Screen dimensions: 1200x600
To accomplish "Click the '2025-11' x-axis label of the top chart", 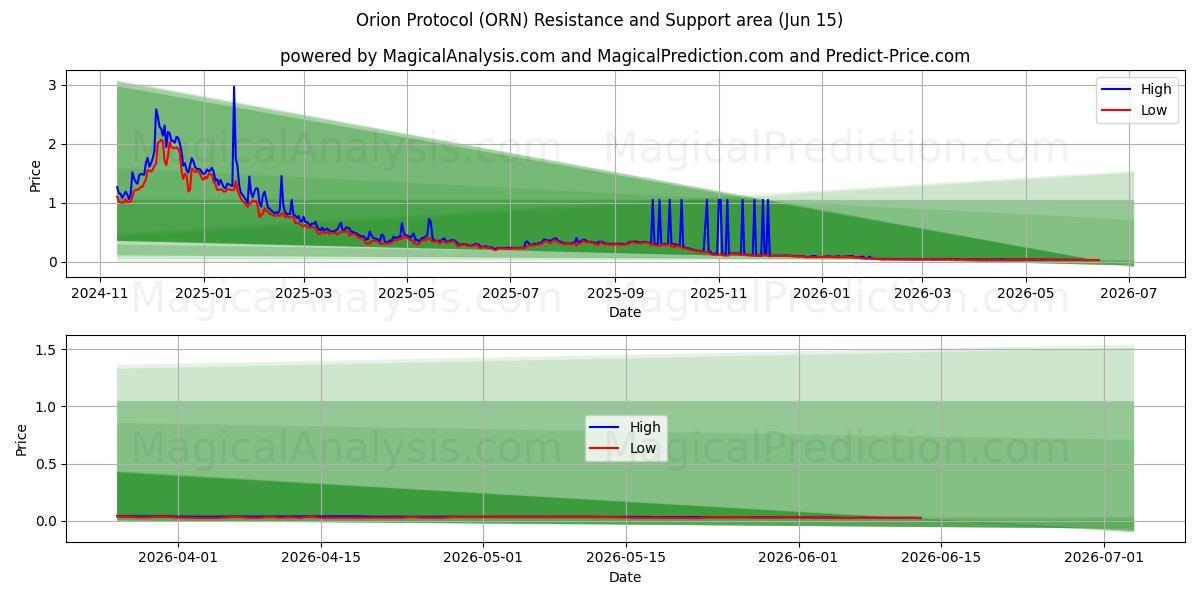I will pyautogui.click(x=717, y=294).
